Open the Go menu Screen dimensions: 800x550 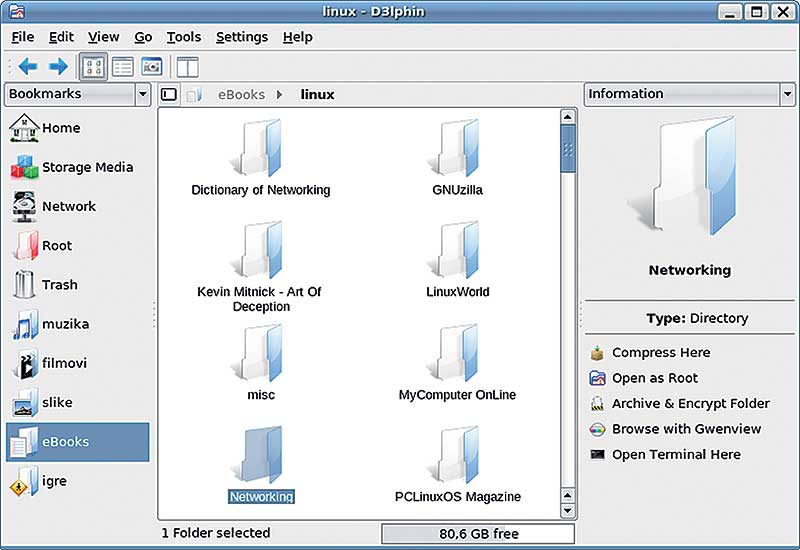(143, 37)
